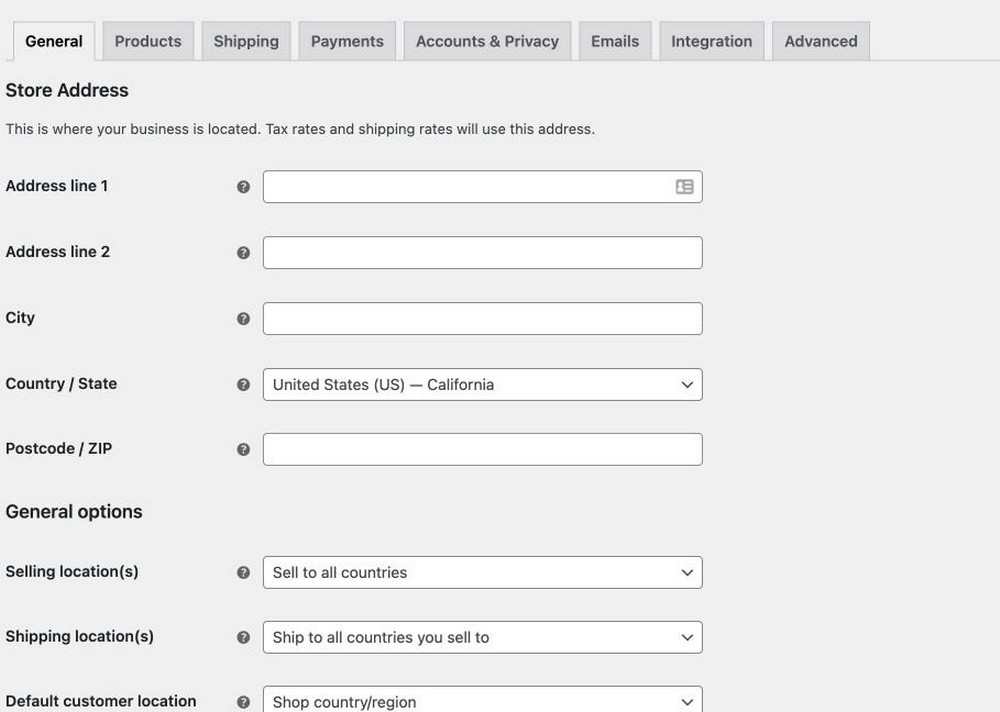Open the Payments tab
The image size is (1000, 712).
tap(347, 41)
